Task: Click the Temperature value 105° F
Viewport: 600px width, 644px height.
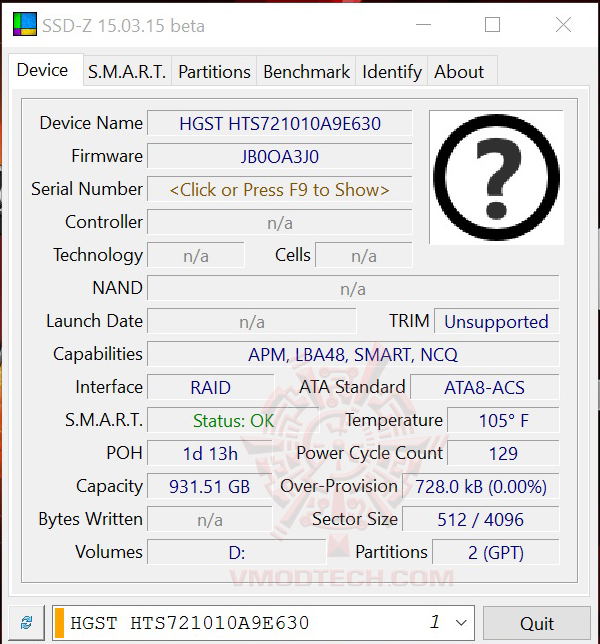Action: point(502,420)
